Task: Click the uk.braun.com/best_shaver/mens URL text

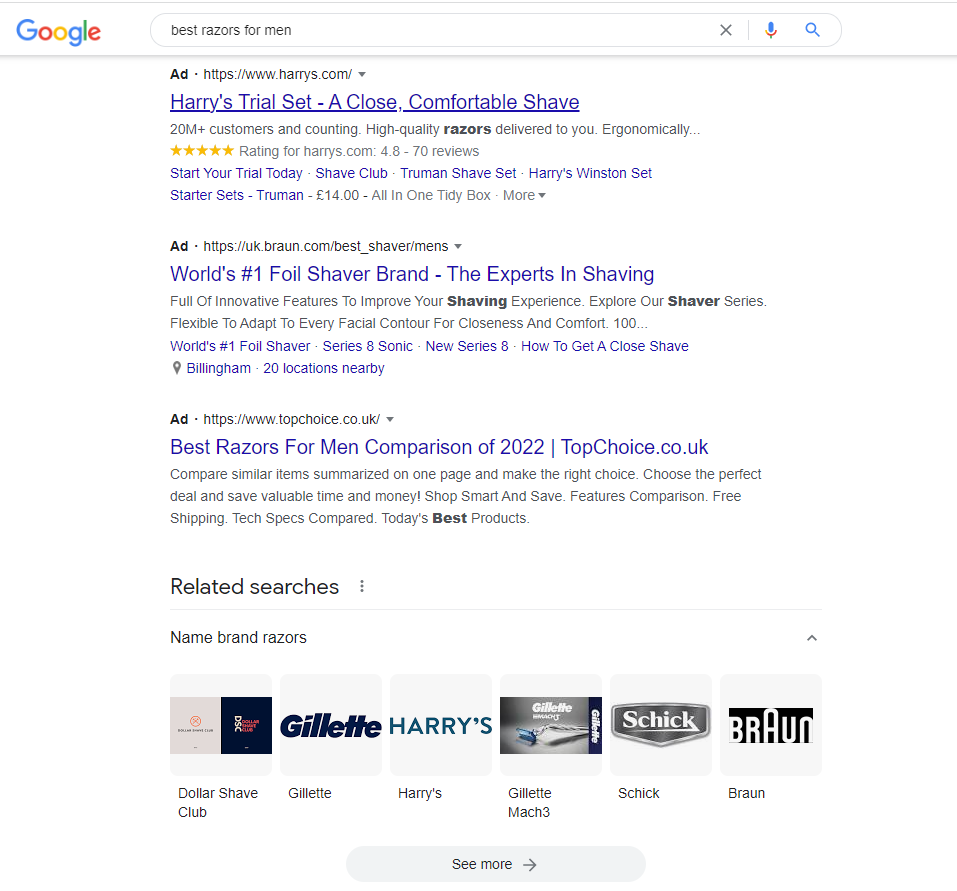Action: [x=326, y=247]
